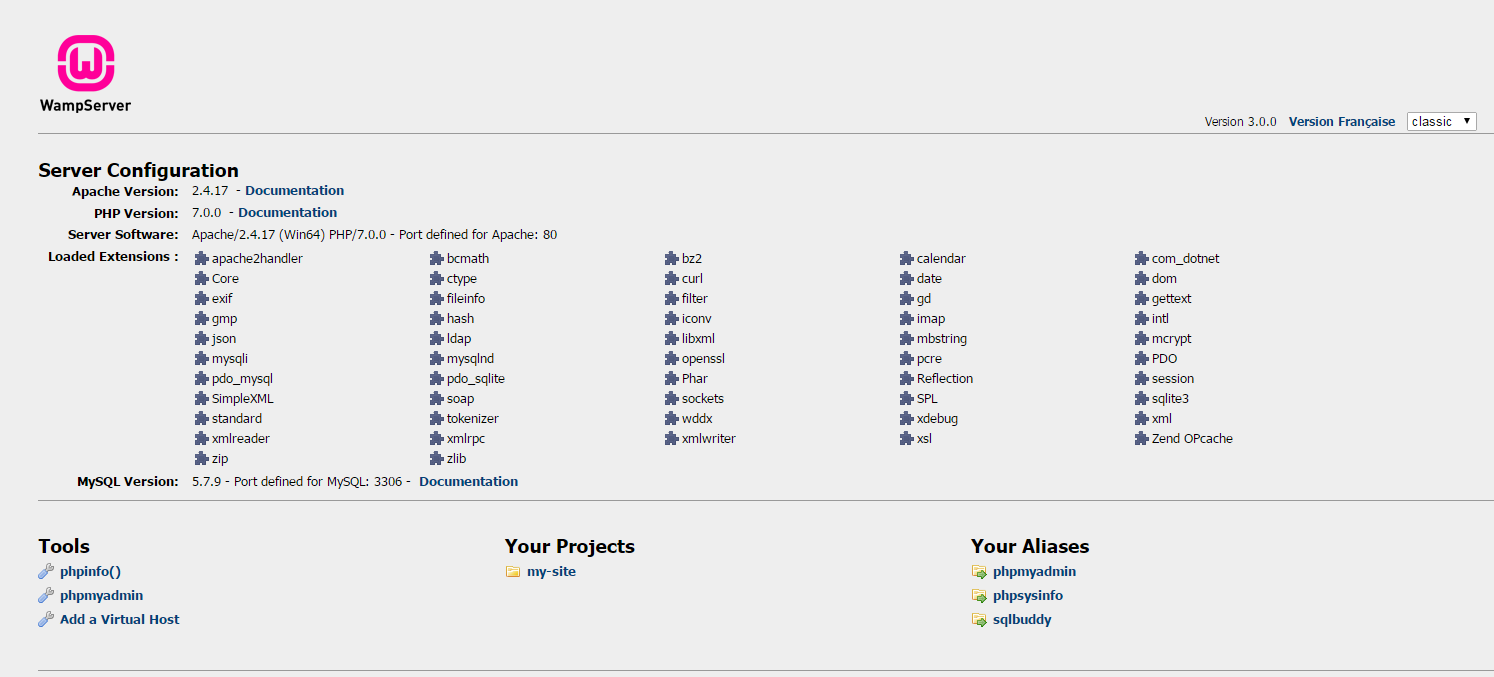Click the puzzle icon beside calendar
The height and width of the screenshot is (677, 1494).
coord(907,258)
